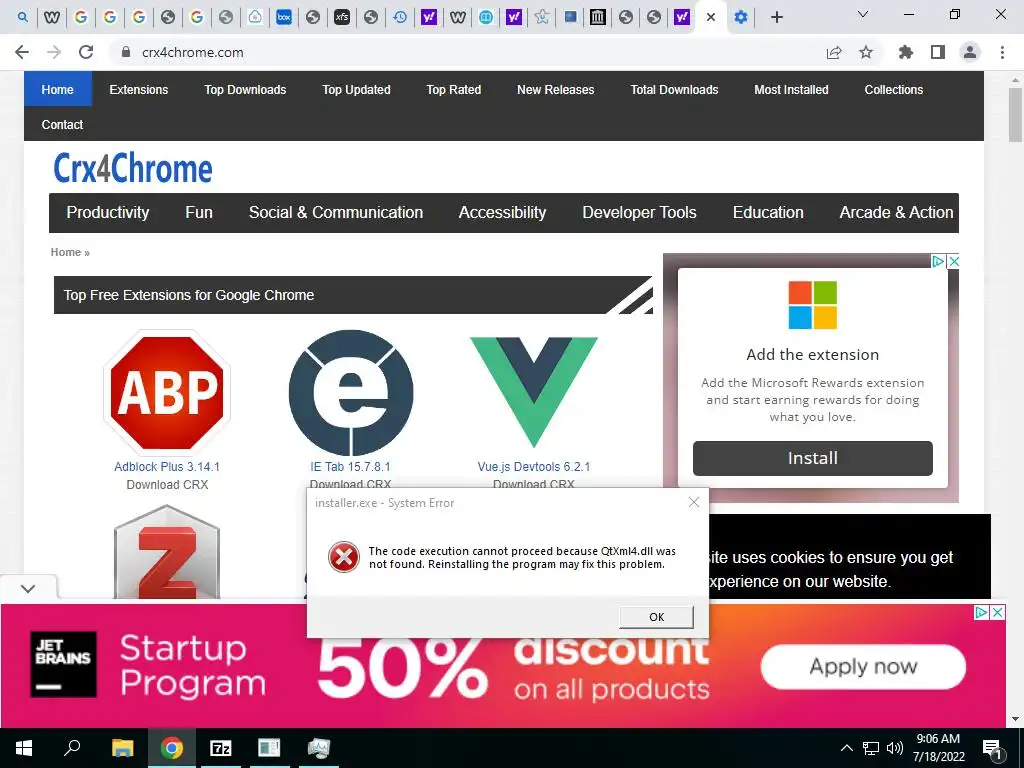Bookmark this page with the star icon
1024x768 pixels.
pyautogui.click(x=866, y=52)
